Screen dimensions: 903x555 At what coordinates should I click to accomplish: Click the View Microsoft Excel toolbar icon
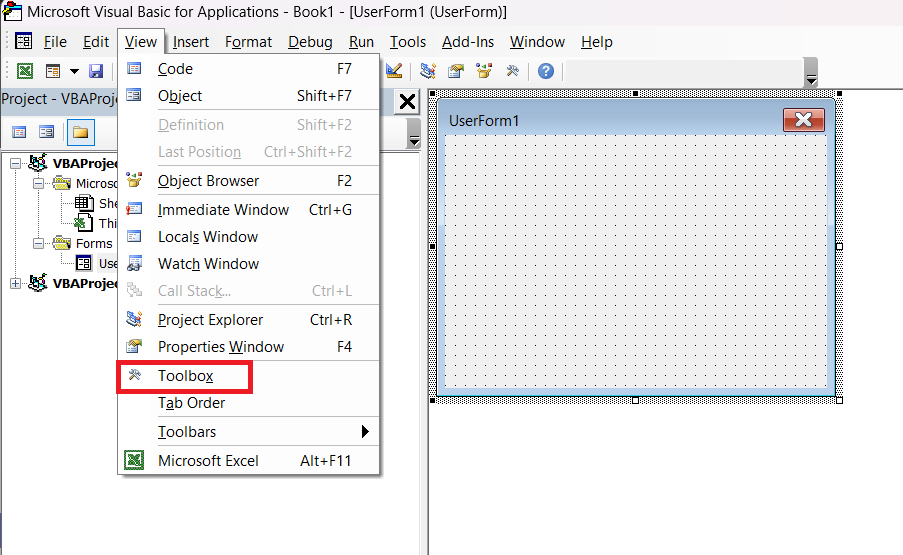[x=25, y=71]
